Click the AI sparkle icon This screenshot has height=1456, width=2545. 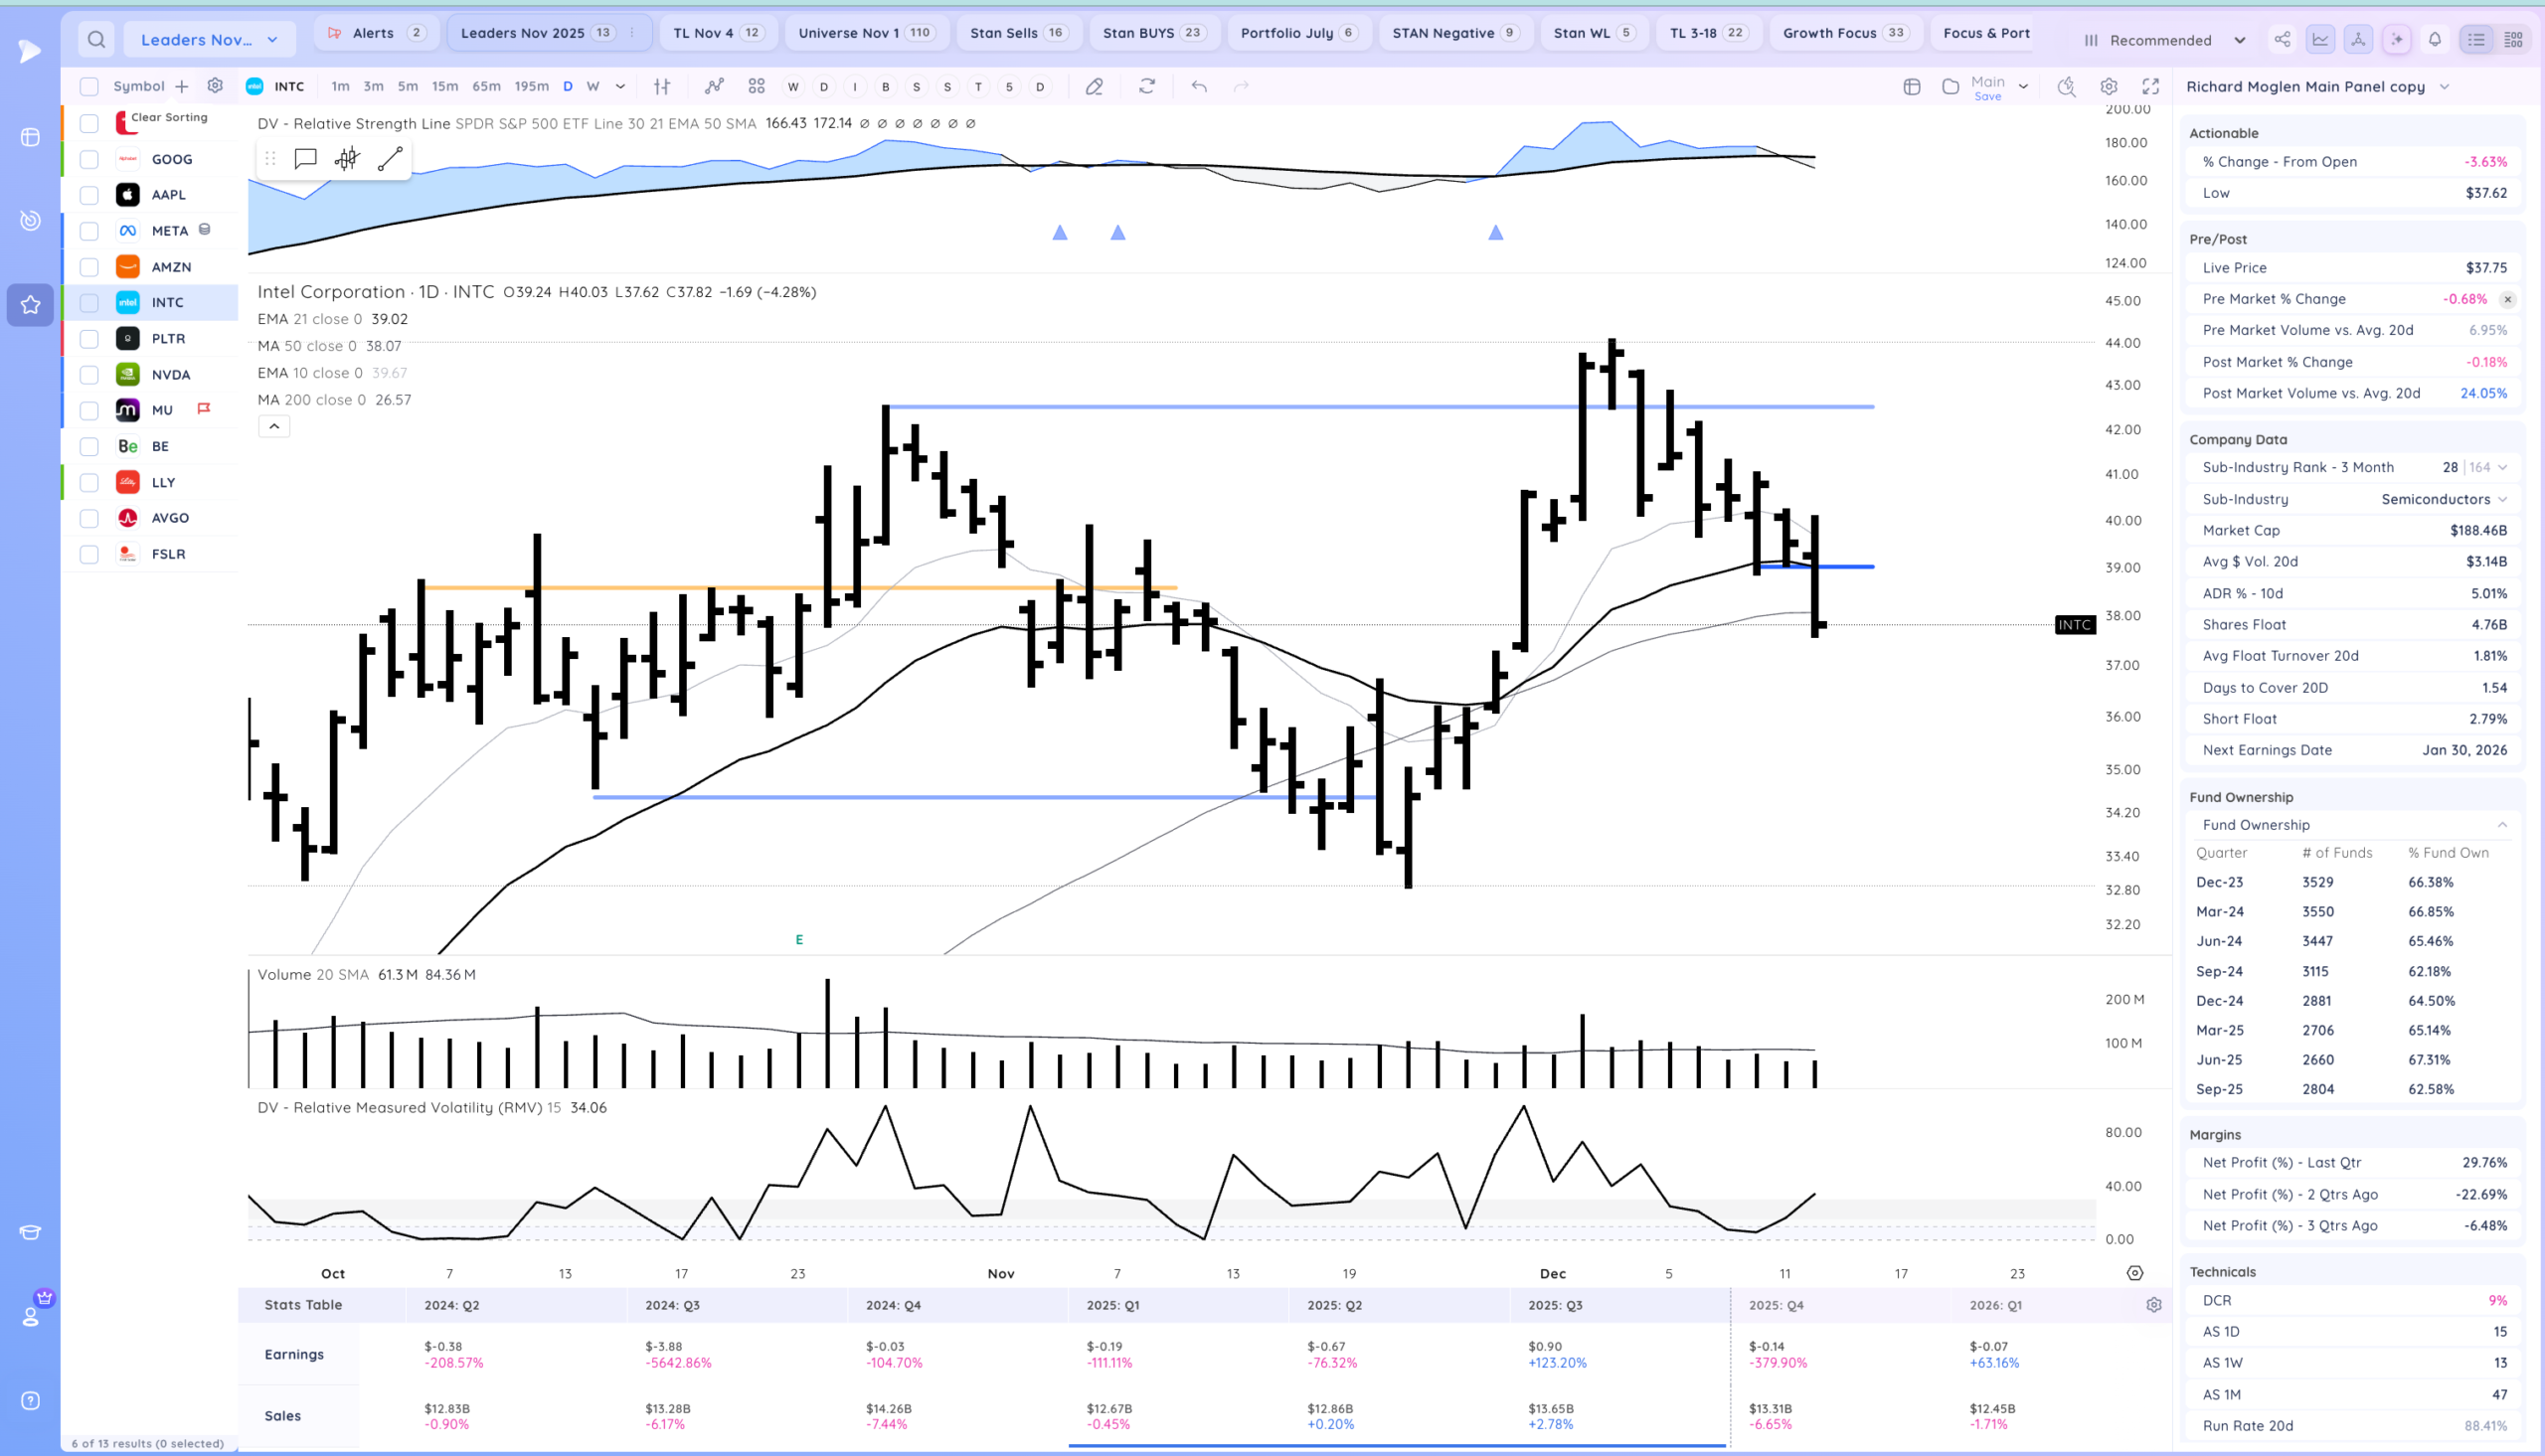(x=2396, y=40)
